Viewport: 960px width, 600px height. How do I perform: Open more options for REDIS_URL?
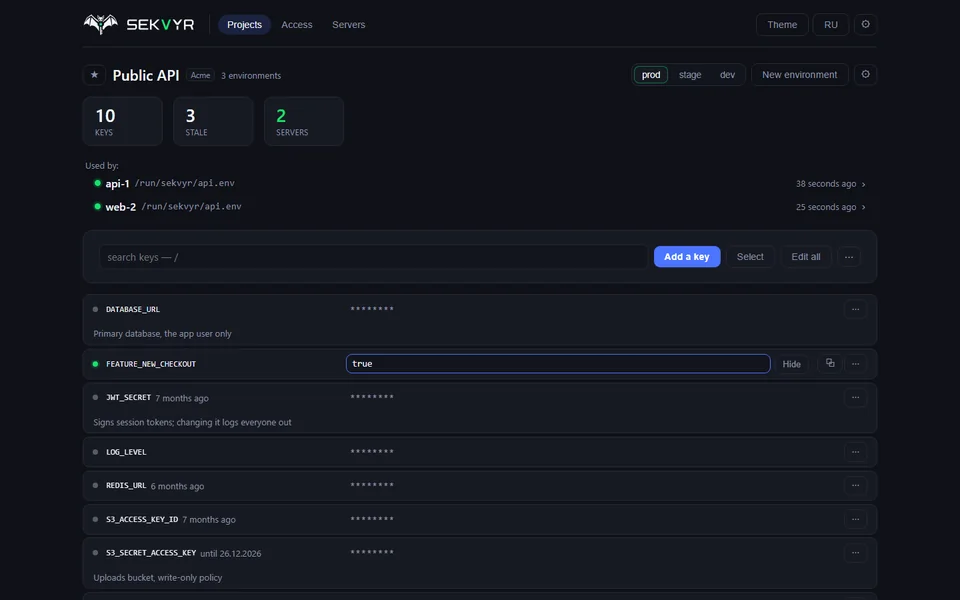click(x=855, y=486)
